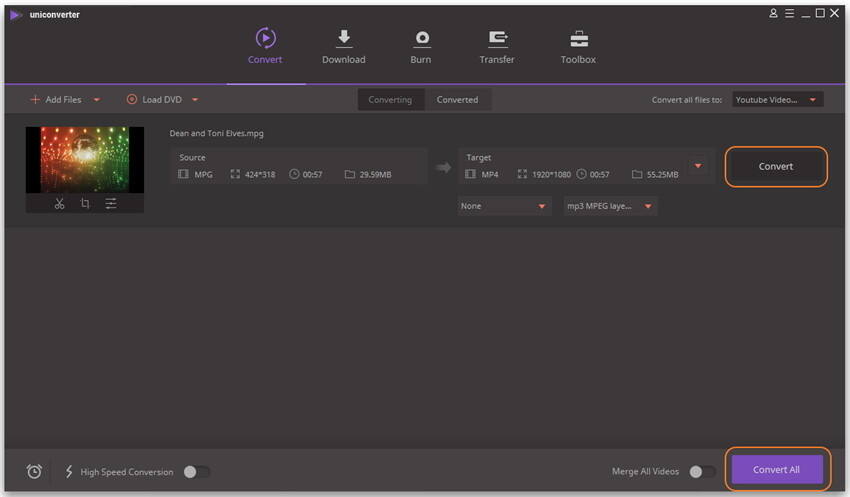The height and width of the screenshot is (497, 850).
Task: Convert the Dean and Toni Elves file
Action: [x=776, y=166]
